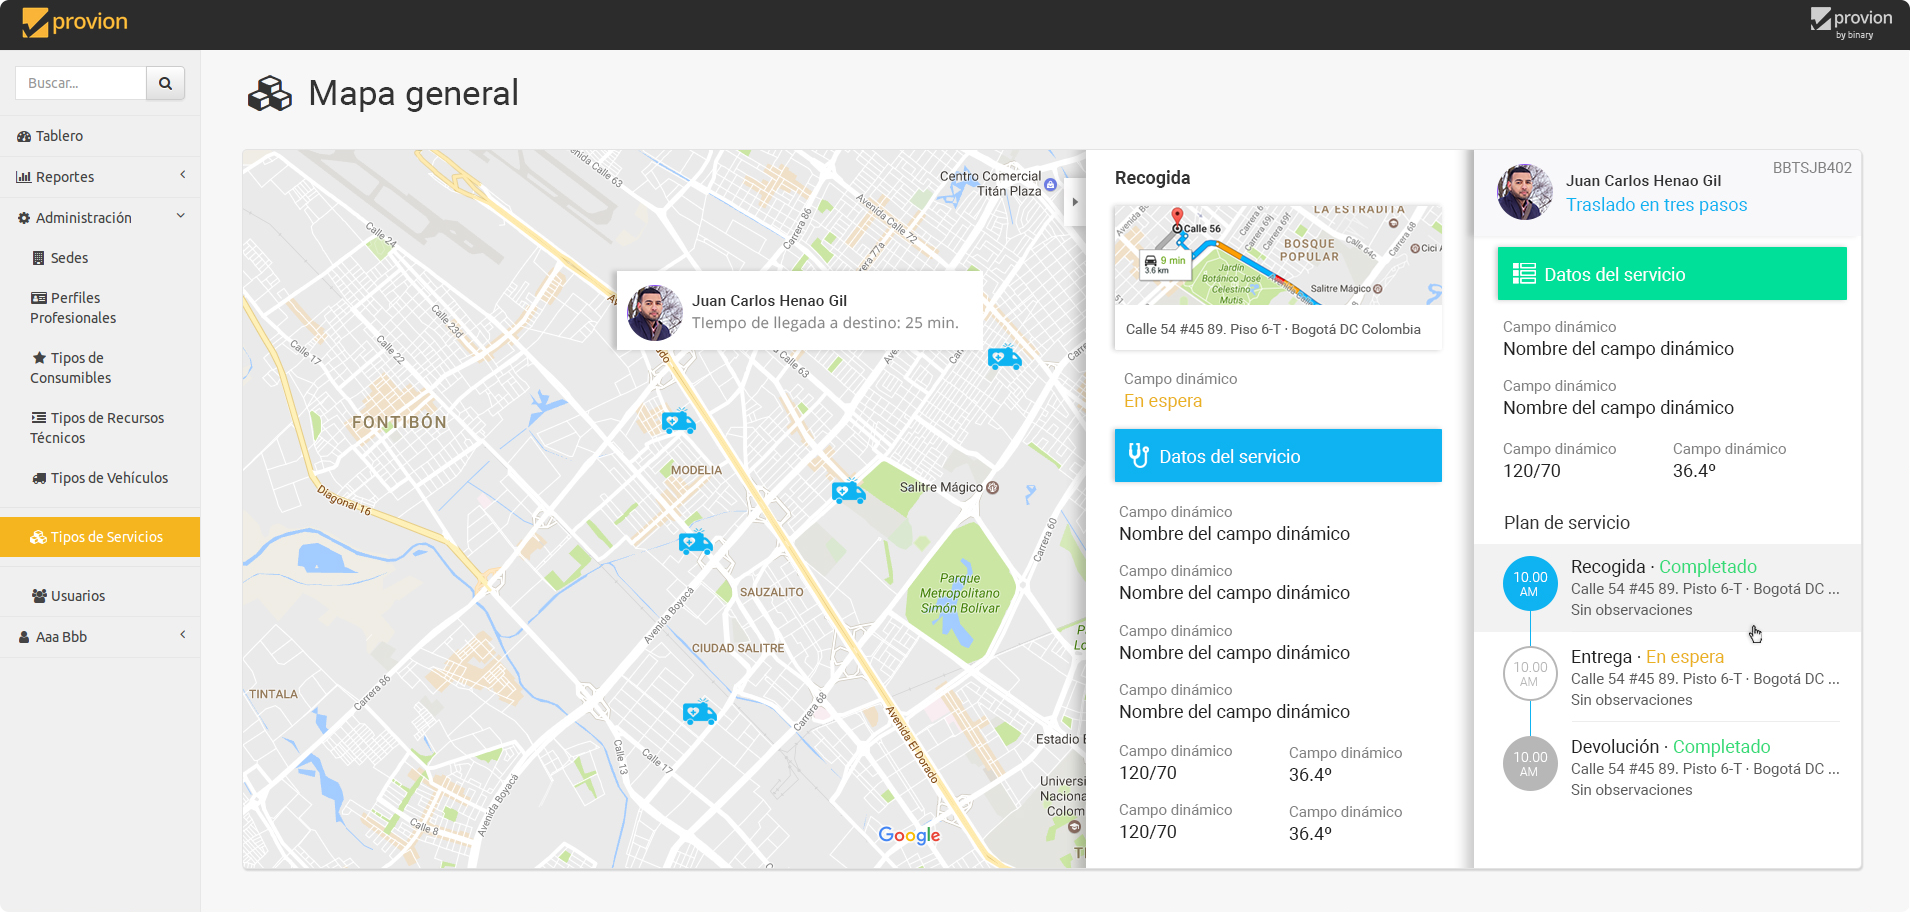Open Usuarios in the sidebar
The image size is (1910, 912).
pos(100,596)
